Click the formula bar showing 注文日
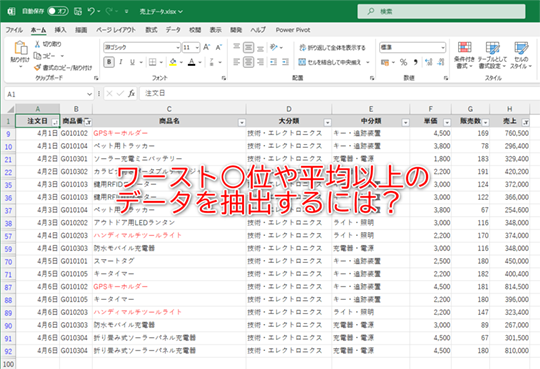 [x=339, y=93]
